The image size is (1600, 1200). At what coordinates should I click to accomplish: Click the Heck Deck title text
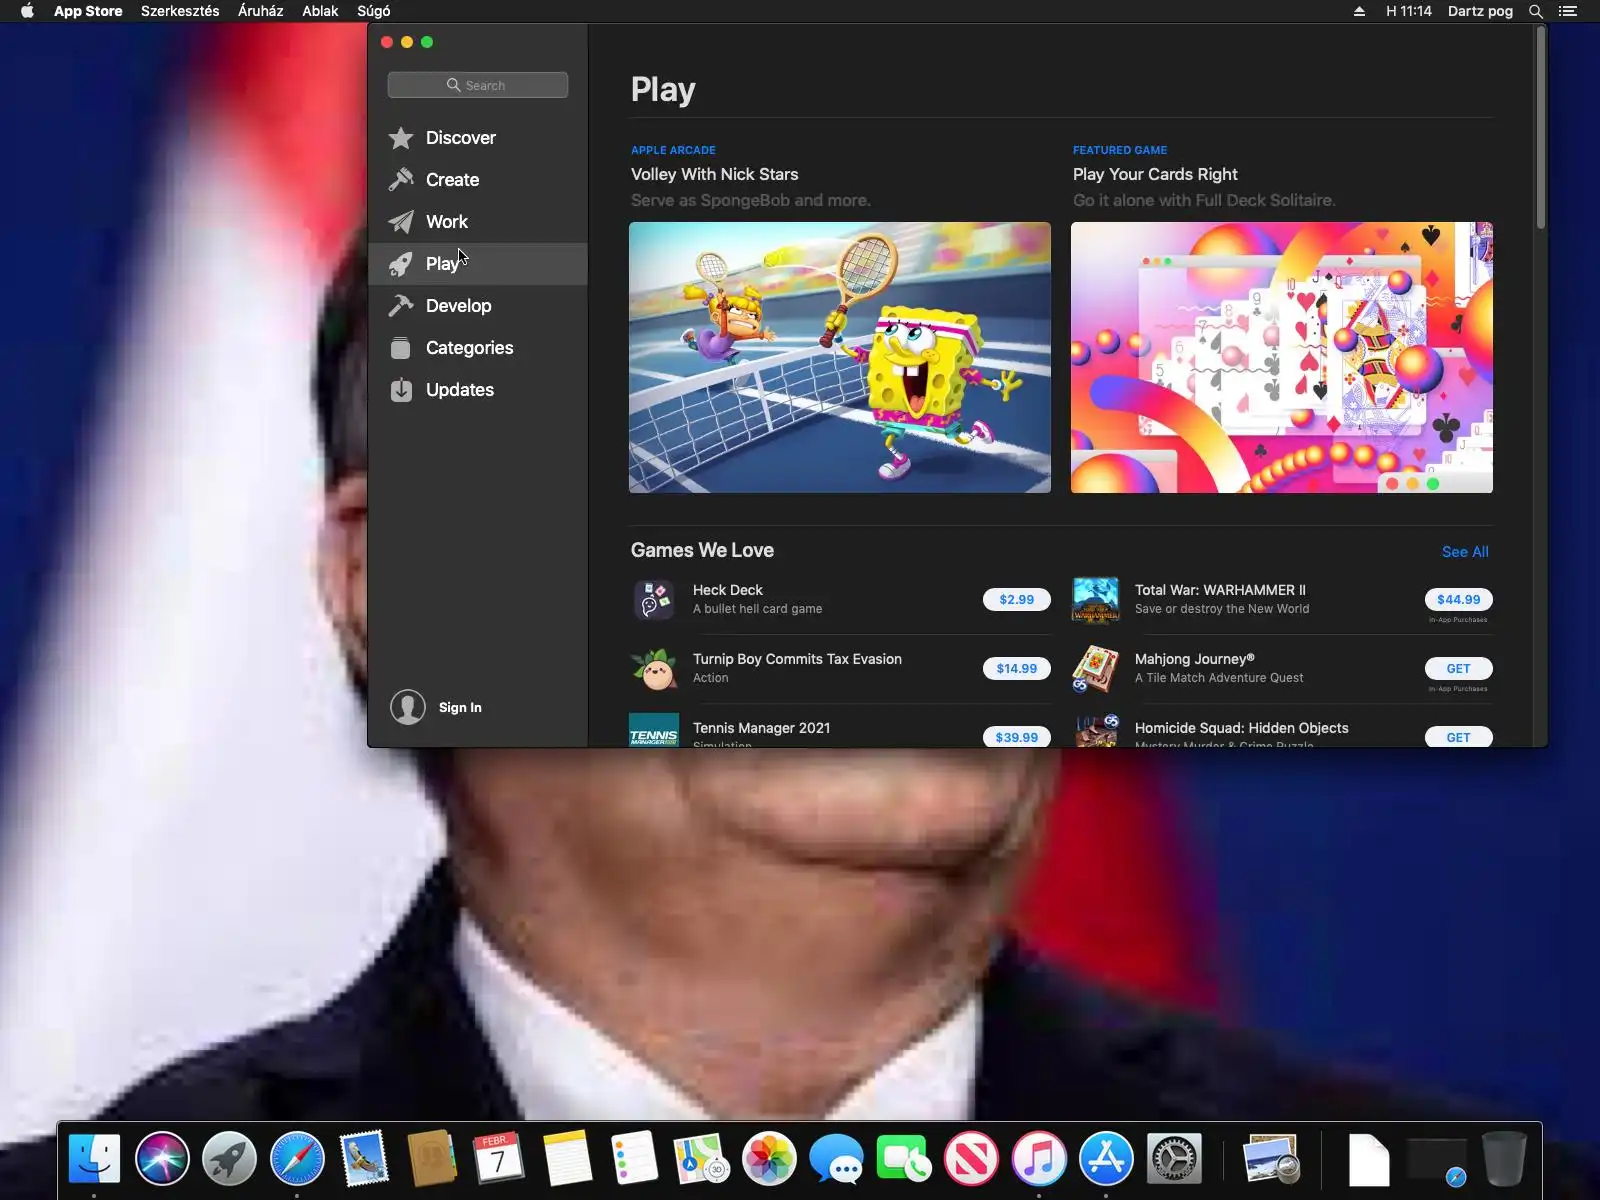pyautogui.click(x=728, y=590)
